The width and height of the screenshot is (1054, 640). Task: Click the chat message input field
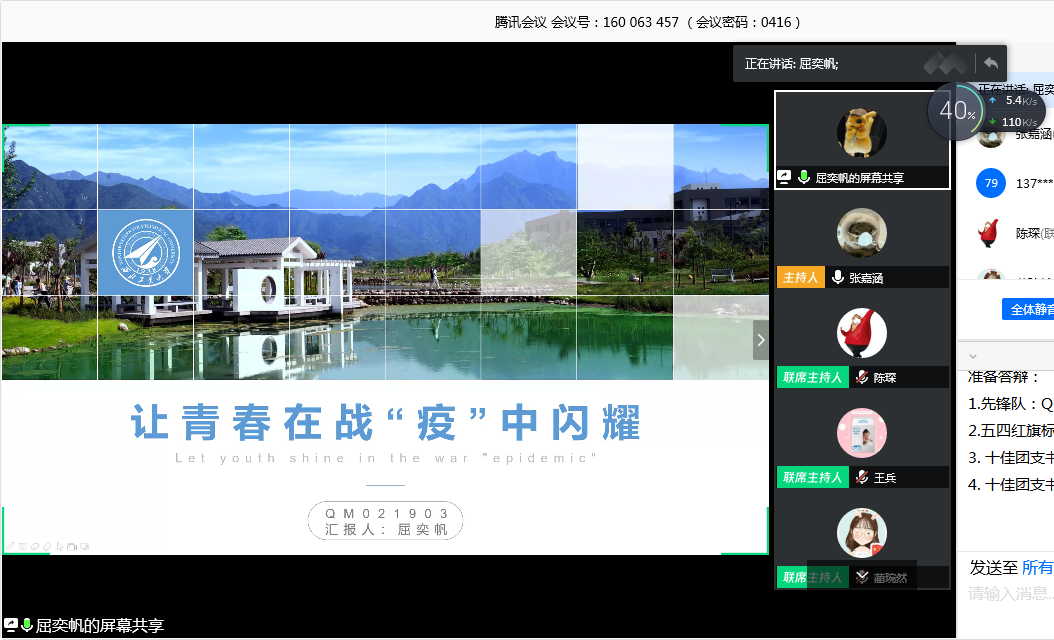[x=1010, y=594]
